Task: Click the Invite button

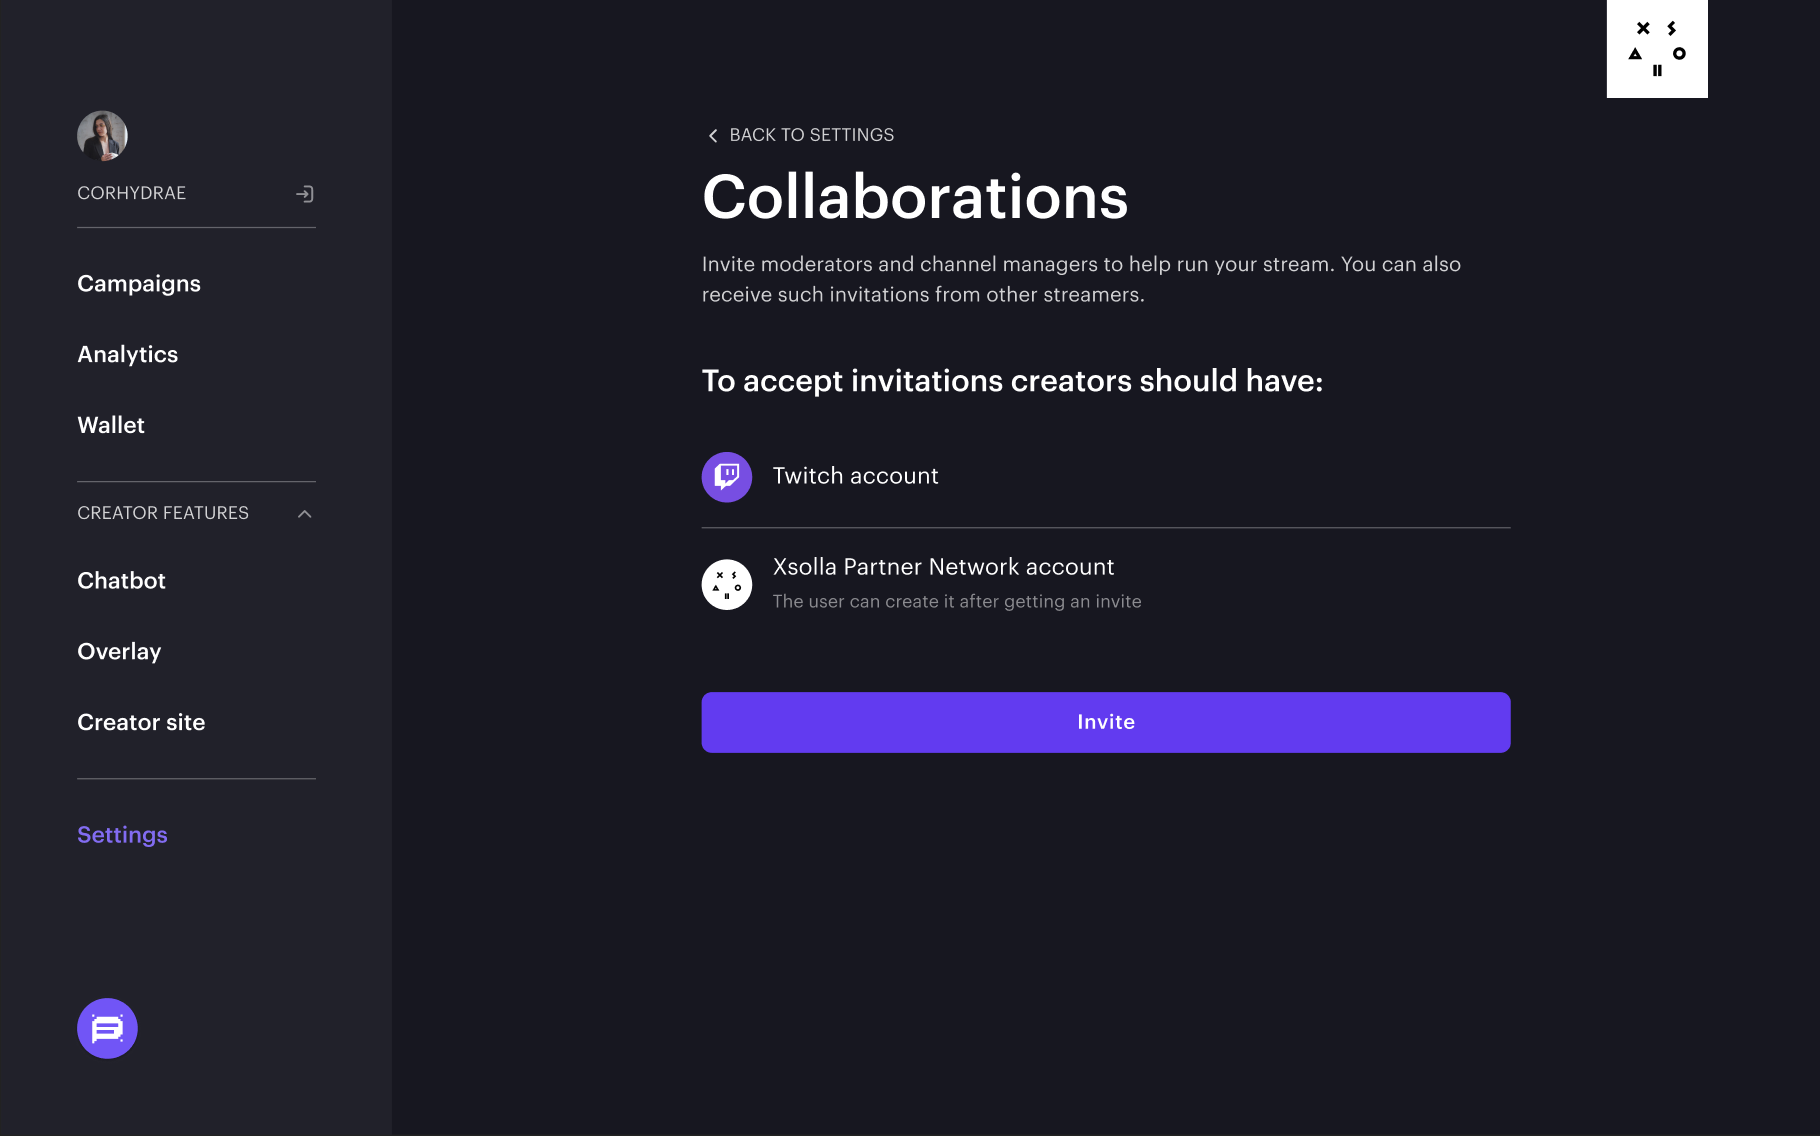Action: [x=1106, y=722]
